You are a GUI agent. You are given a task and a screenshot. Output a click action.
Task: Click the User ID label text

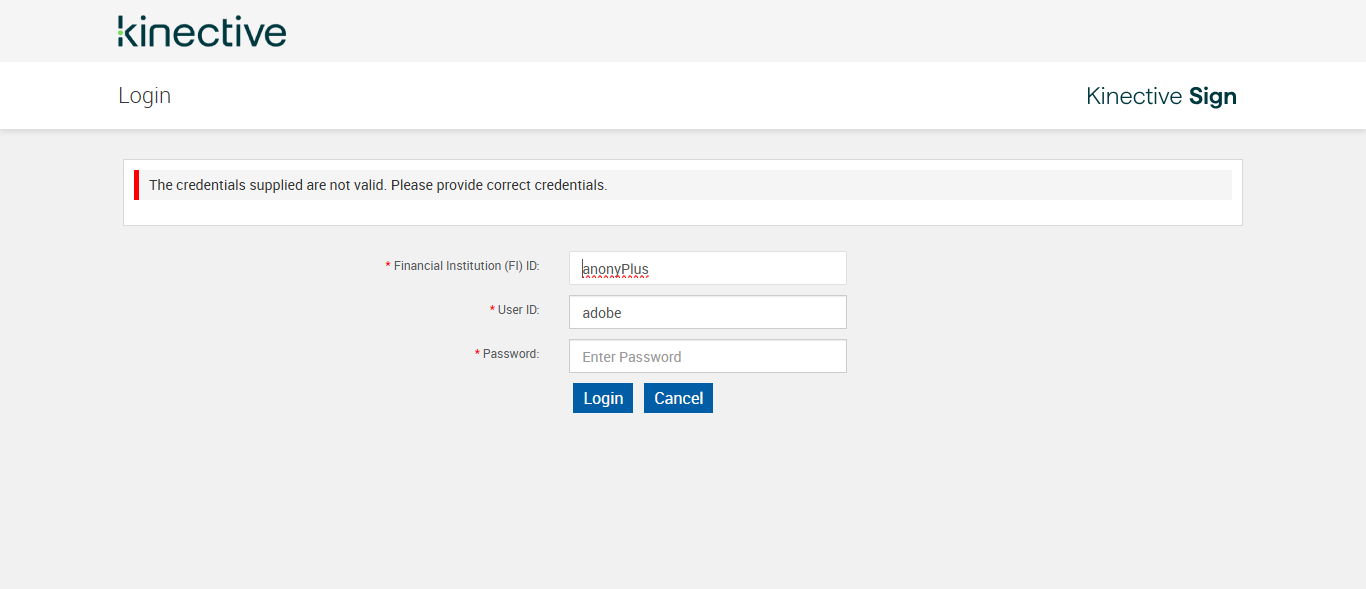click(x=518, y=310)
